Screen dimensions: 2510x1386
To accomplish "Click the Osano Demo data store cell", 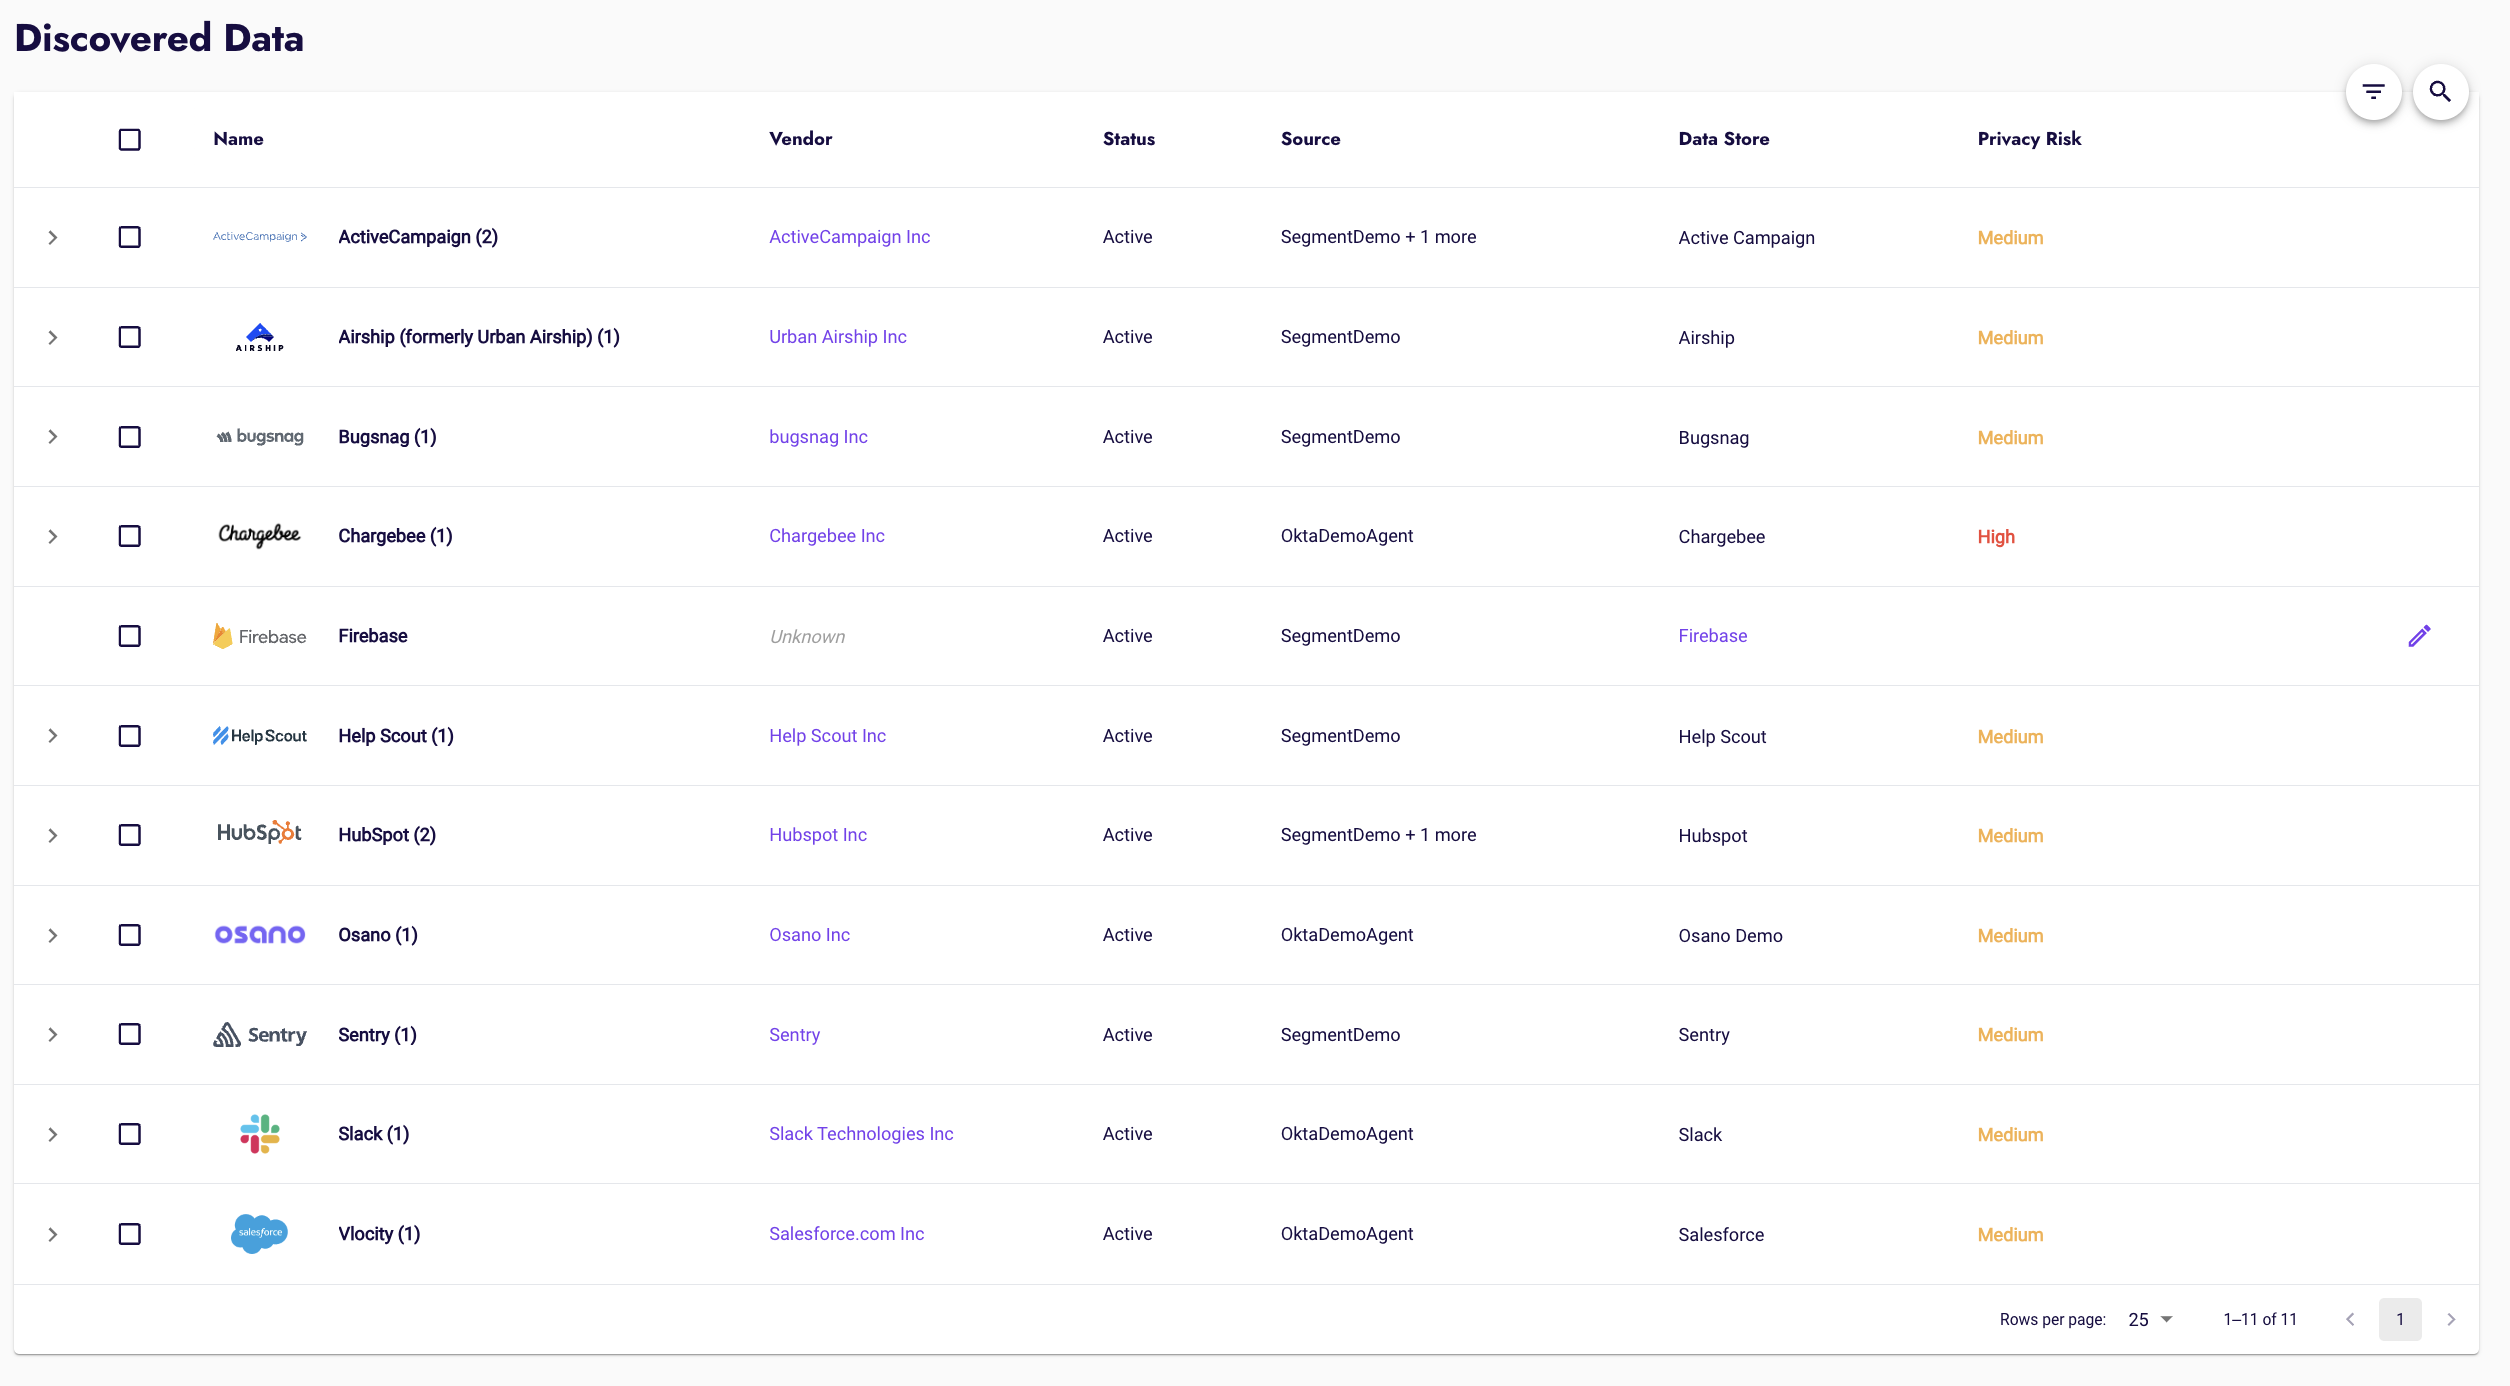I will click(x=1730, y=936).
